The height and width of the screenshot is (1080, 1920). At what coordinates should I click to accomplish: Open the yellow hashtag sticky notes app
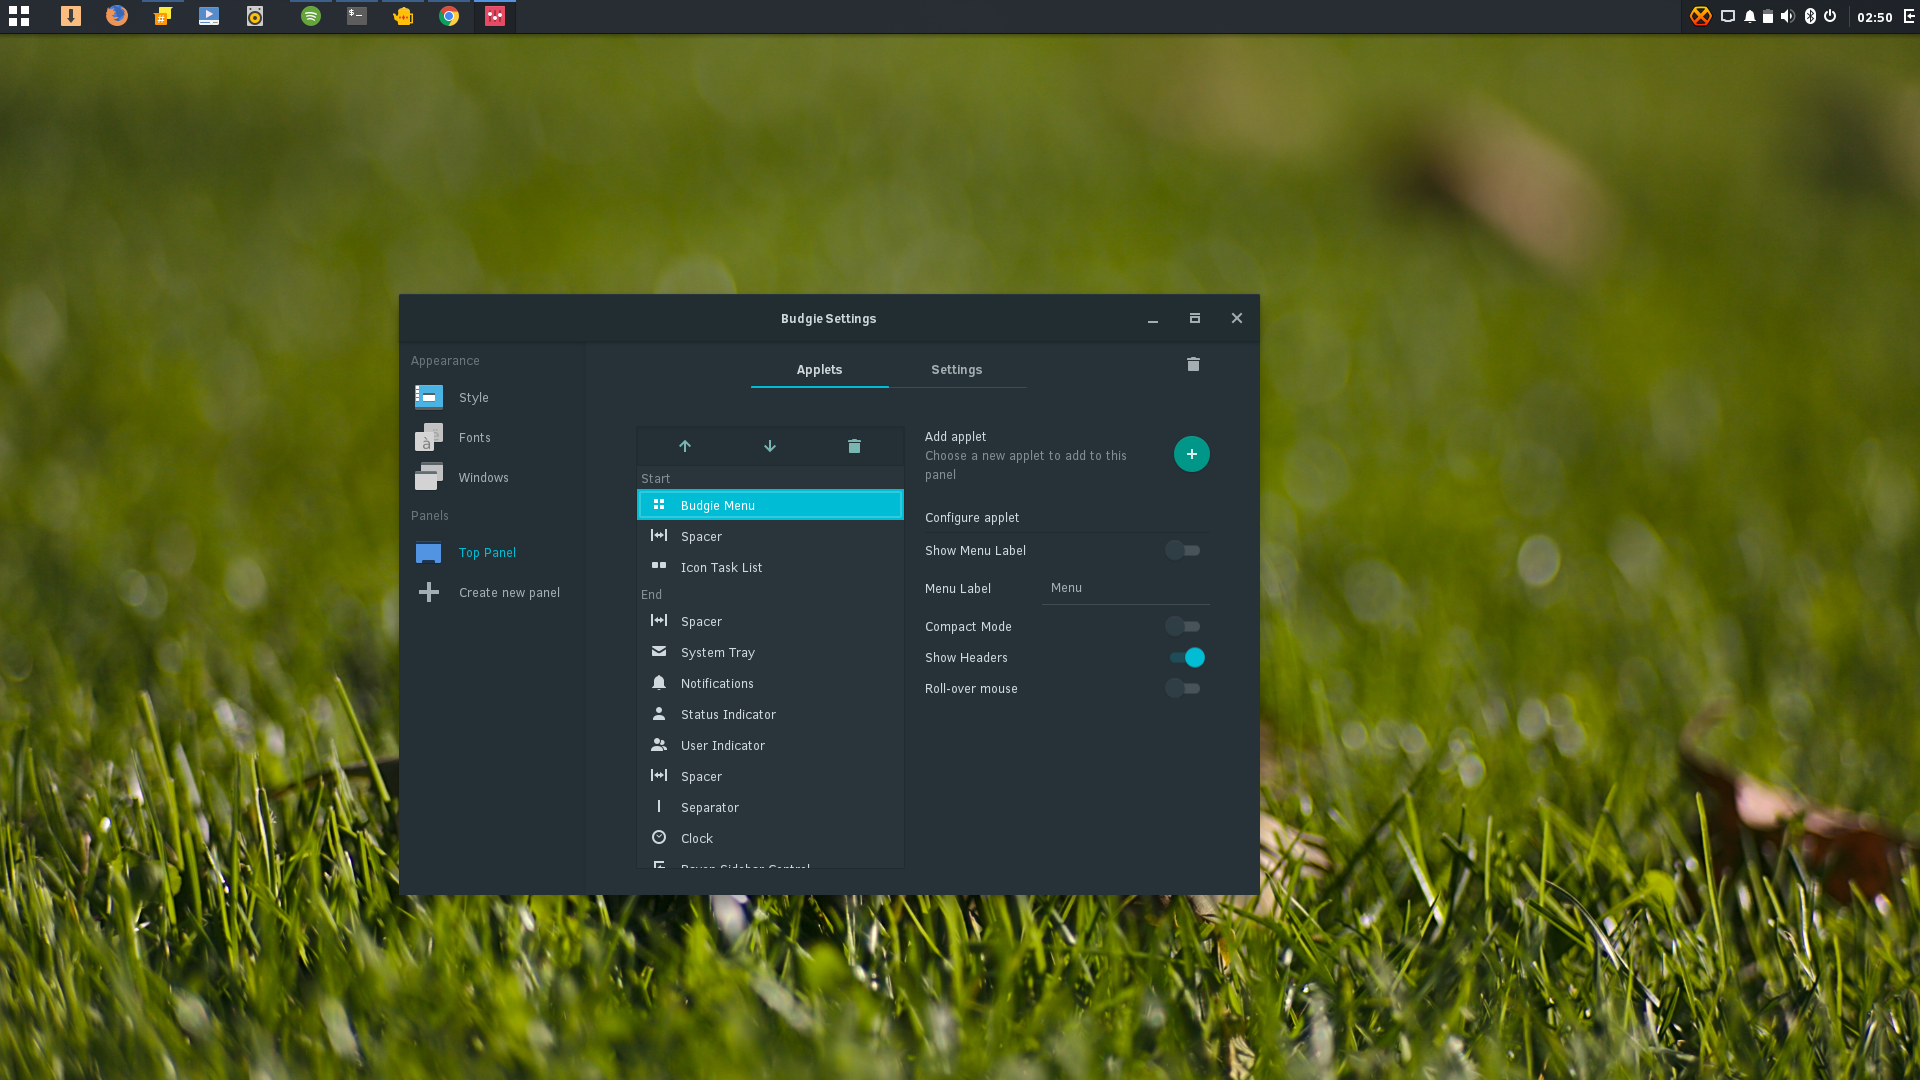pos(163,16)
